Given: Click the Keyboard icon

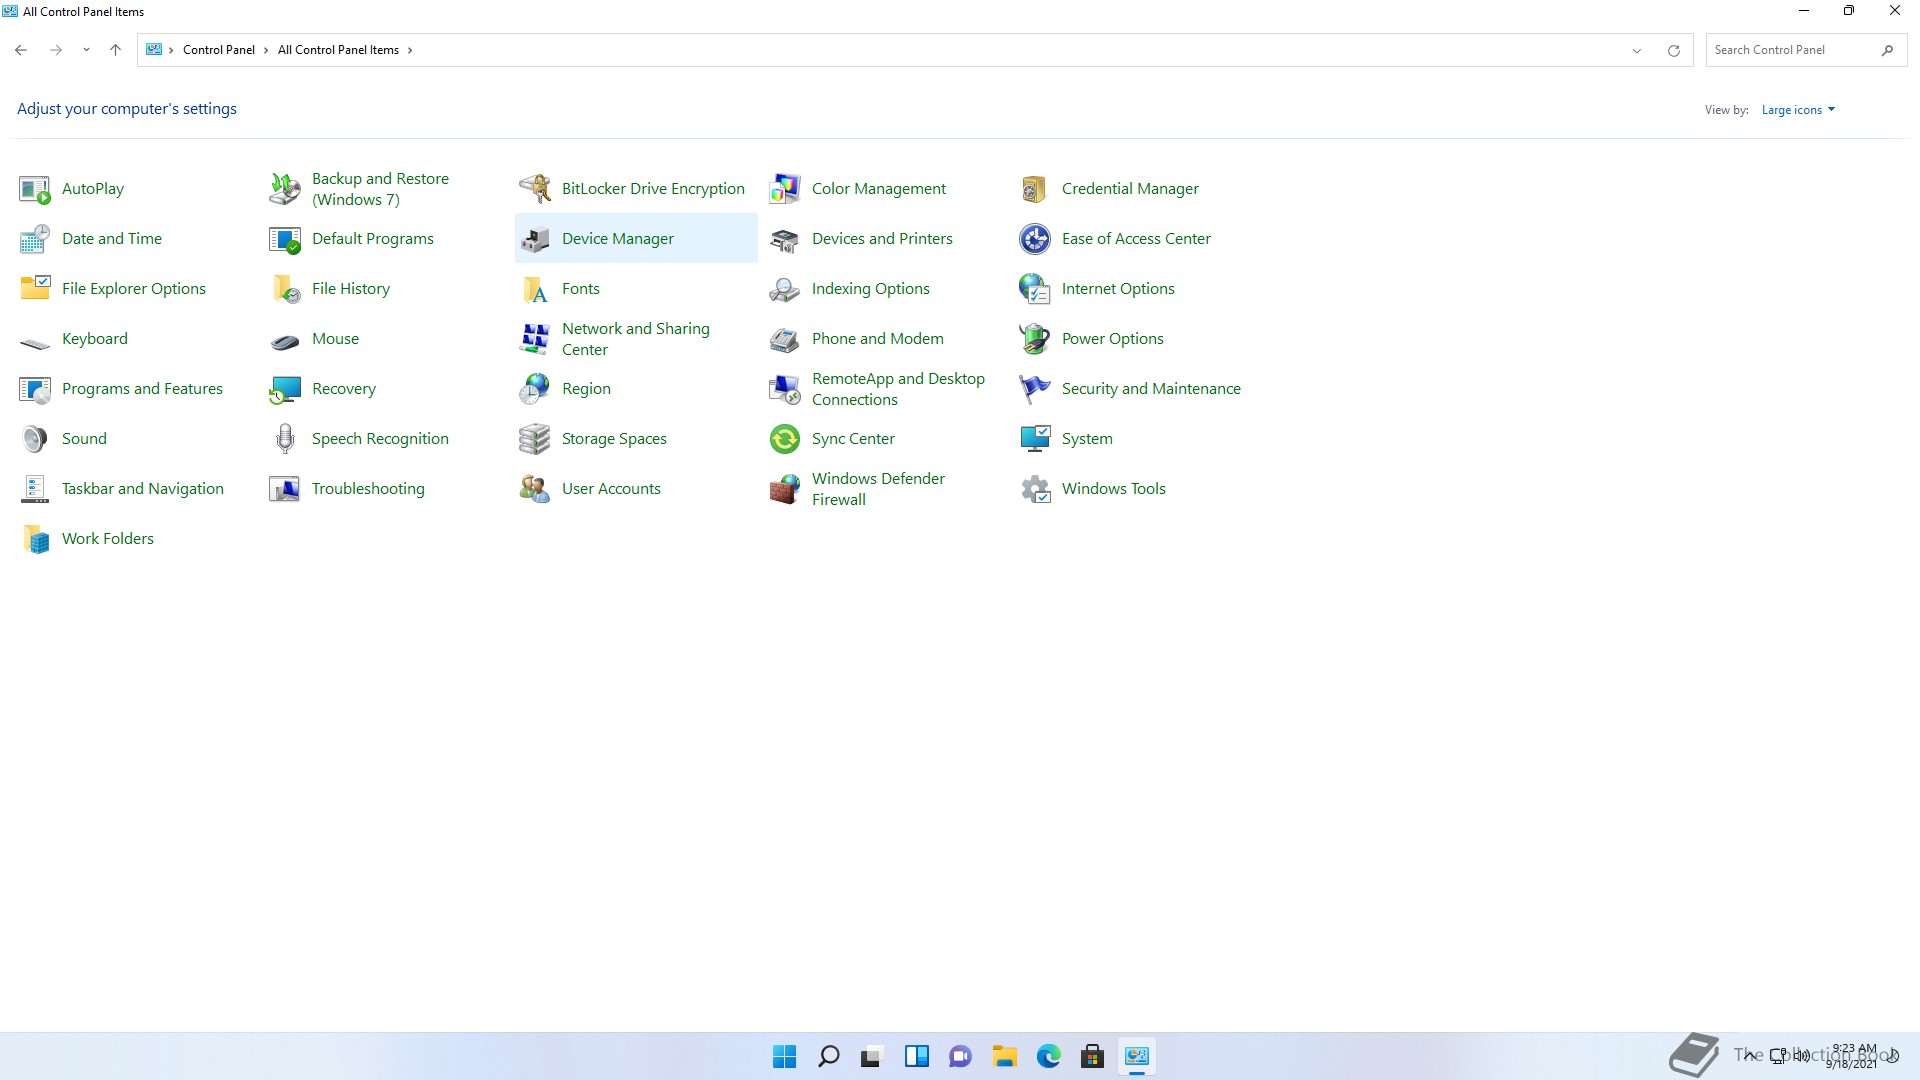Looking at the screenshot, I should pos(35,343).
